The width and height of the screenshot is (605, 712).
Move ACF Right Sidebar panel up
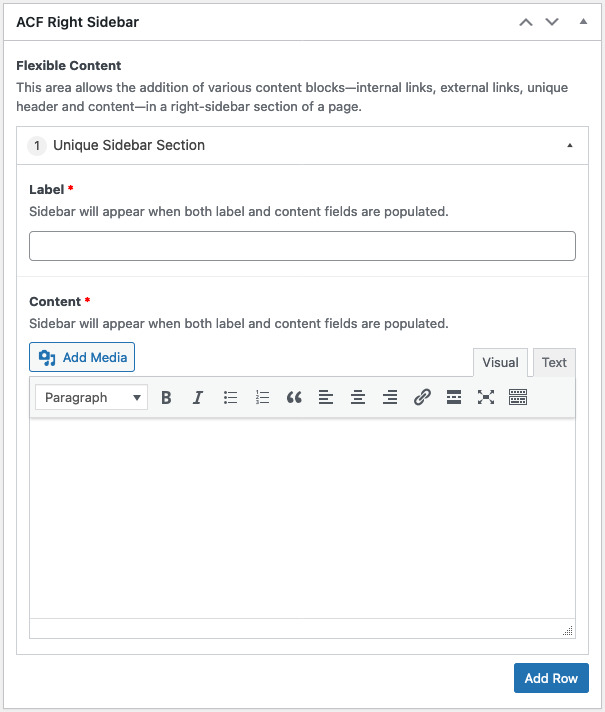tap(526, 21)
